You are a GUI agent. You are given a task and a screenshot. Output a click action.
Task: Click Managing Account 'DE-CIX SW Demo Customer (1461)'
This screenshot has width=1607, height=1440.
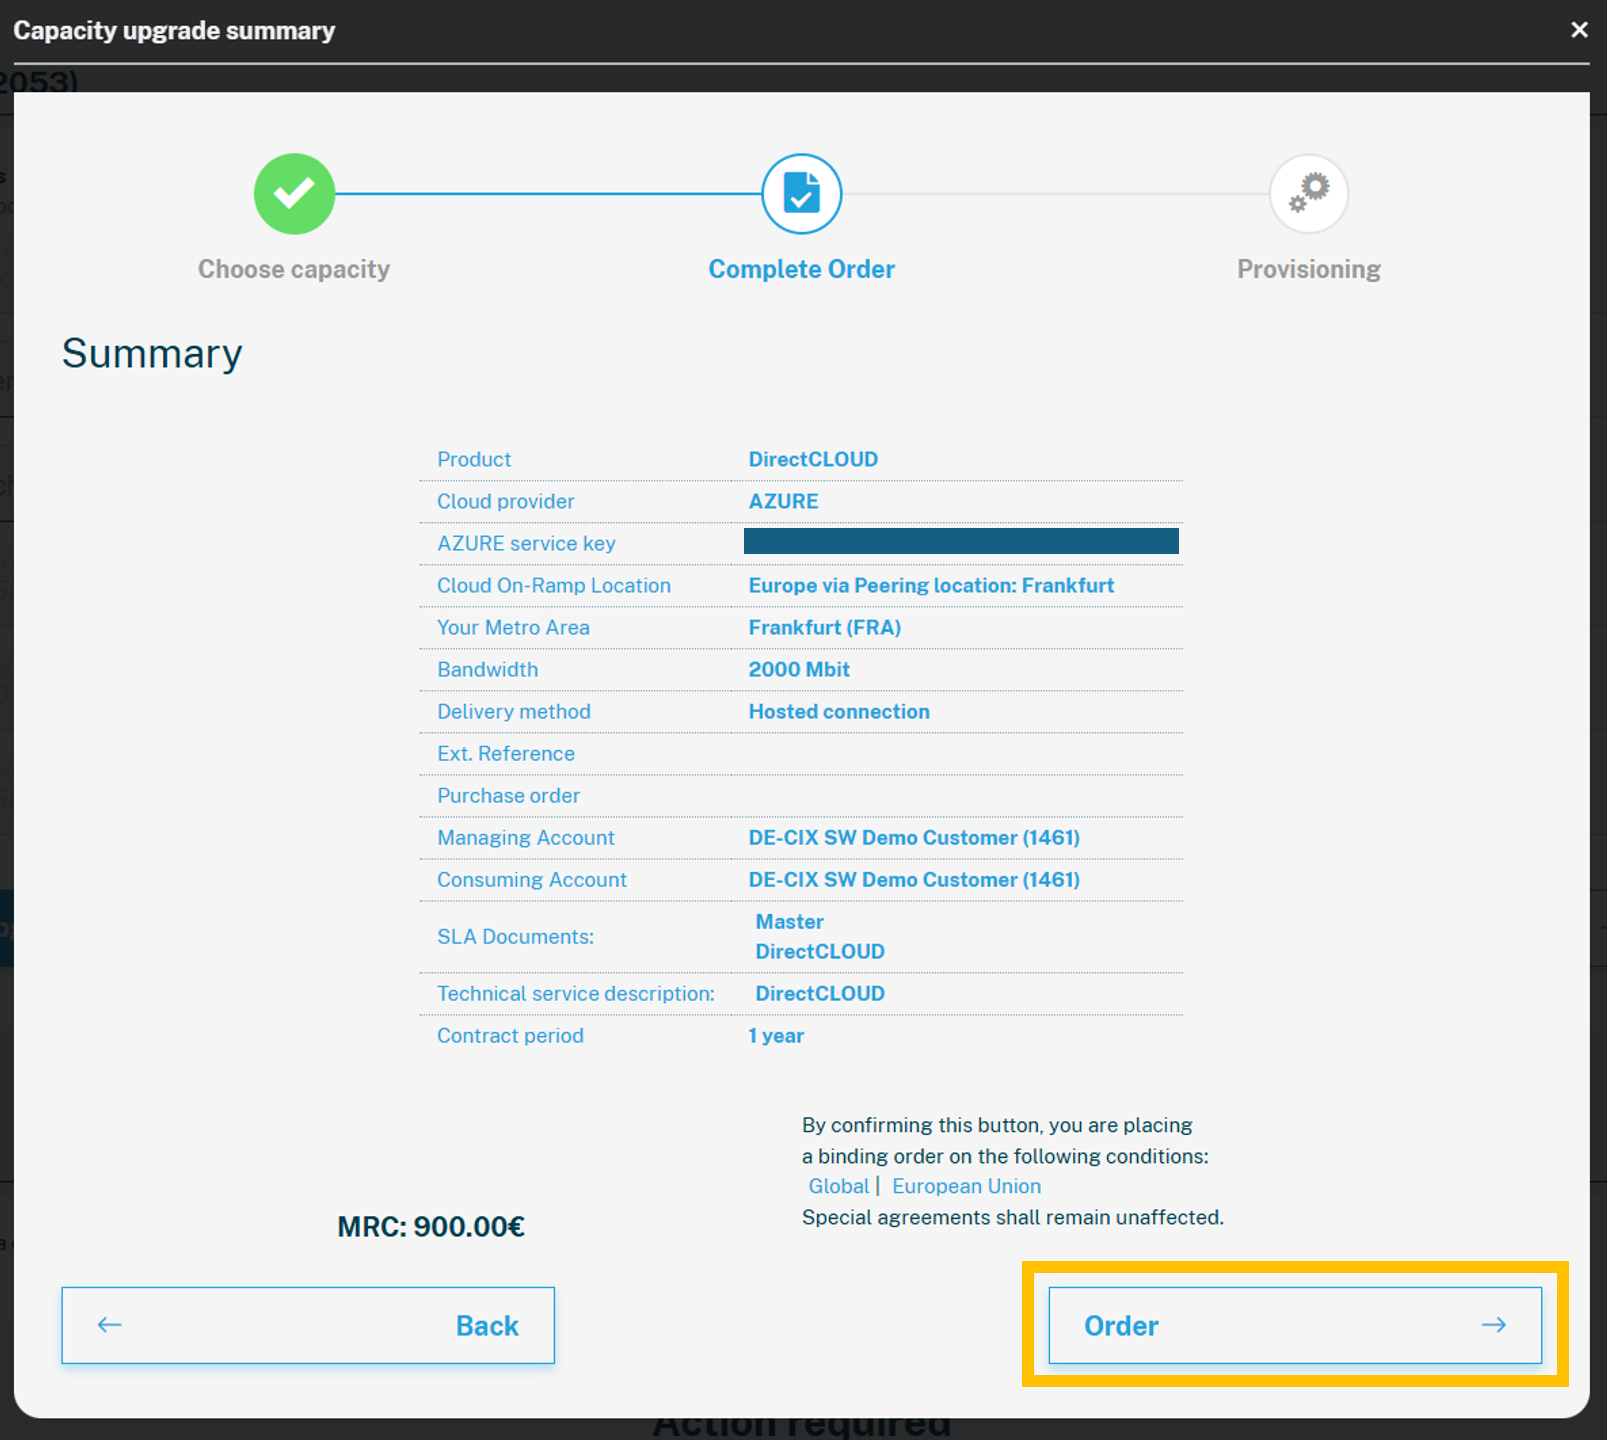pos(914,838)
